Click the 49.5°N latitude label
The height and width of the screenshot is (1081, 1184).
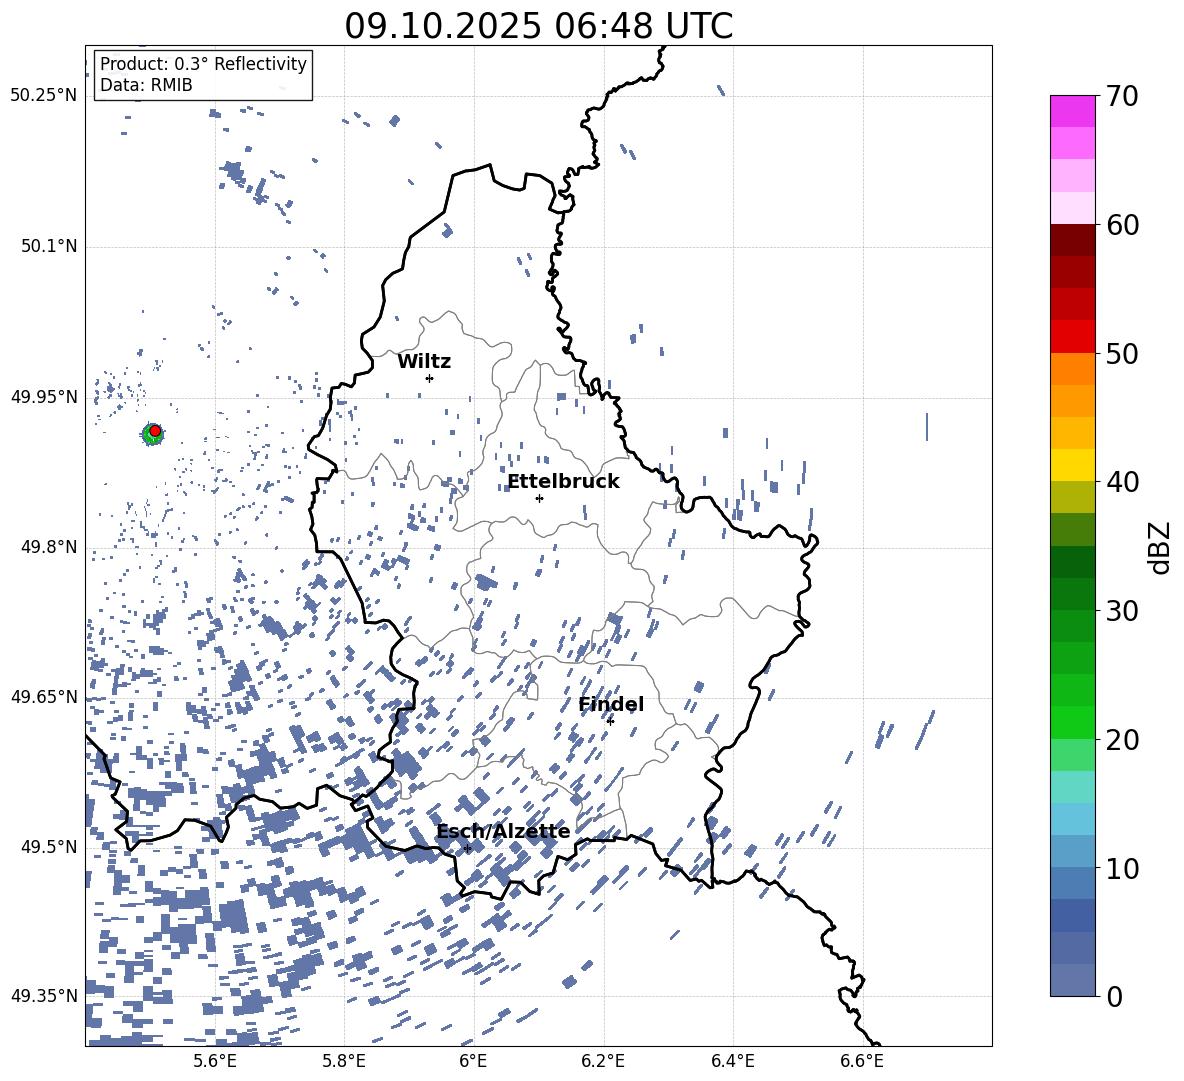pyautogui.click(x=50, y=846)
